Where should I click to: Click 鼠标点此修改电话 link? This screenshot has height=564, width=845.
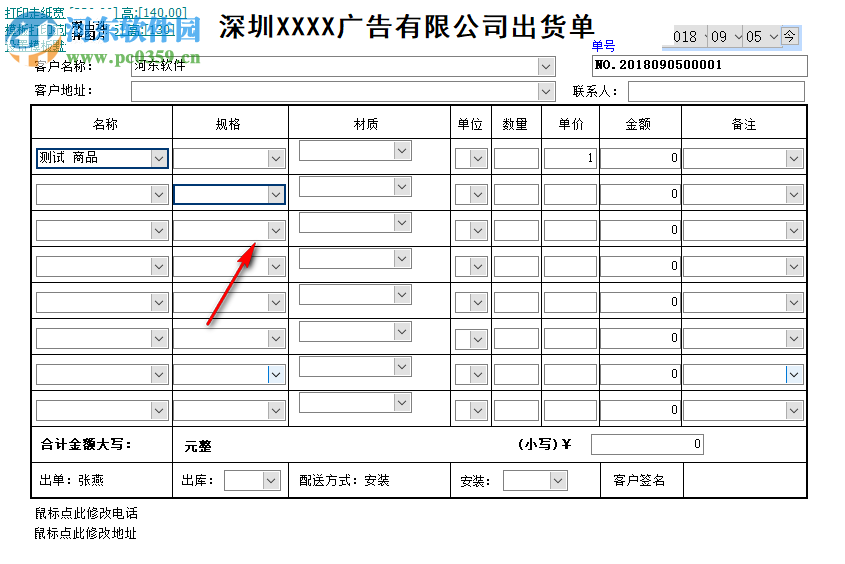[x=86, y=513]
